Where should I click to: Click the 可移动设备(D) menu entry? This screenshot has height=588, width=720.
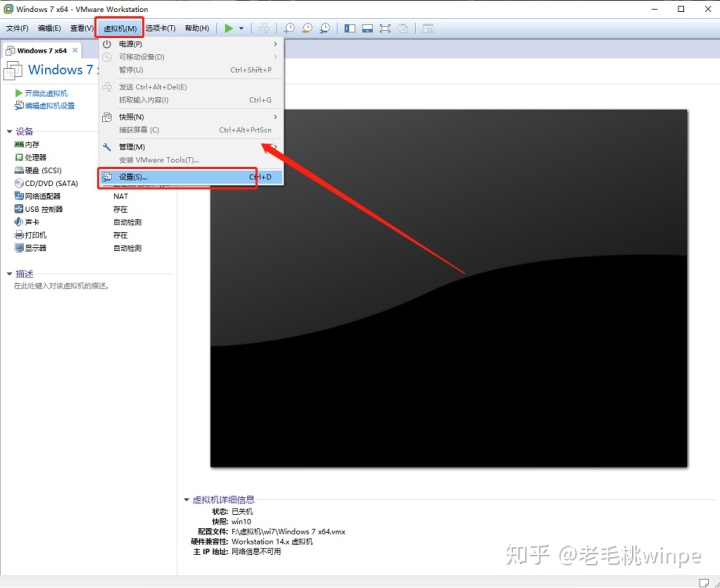click(191, 57)
